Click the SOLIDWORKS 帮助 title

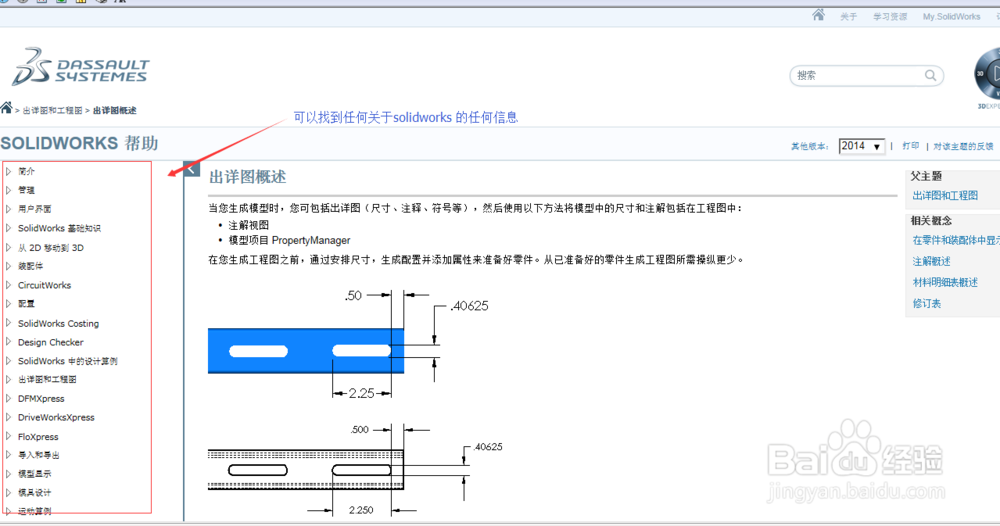coord(79,143)
